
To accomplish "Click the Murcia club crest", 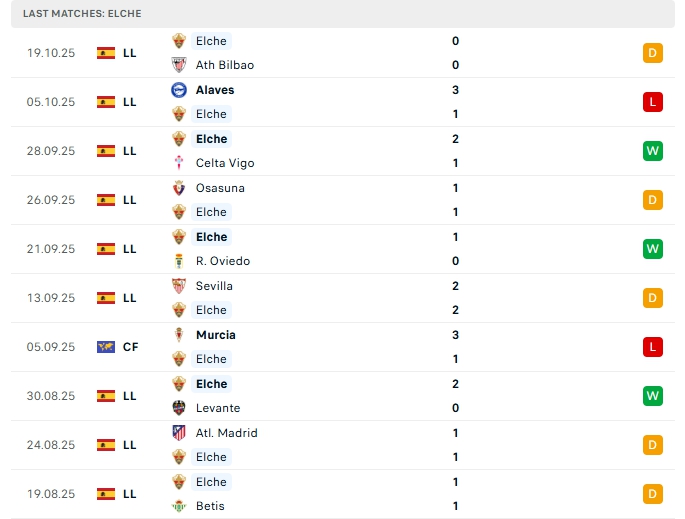I will [179, 335].
